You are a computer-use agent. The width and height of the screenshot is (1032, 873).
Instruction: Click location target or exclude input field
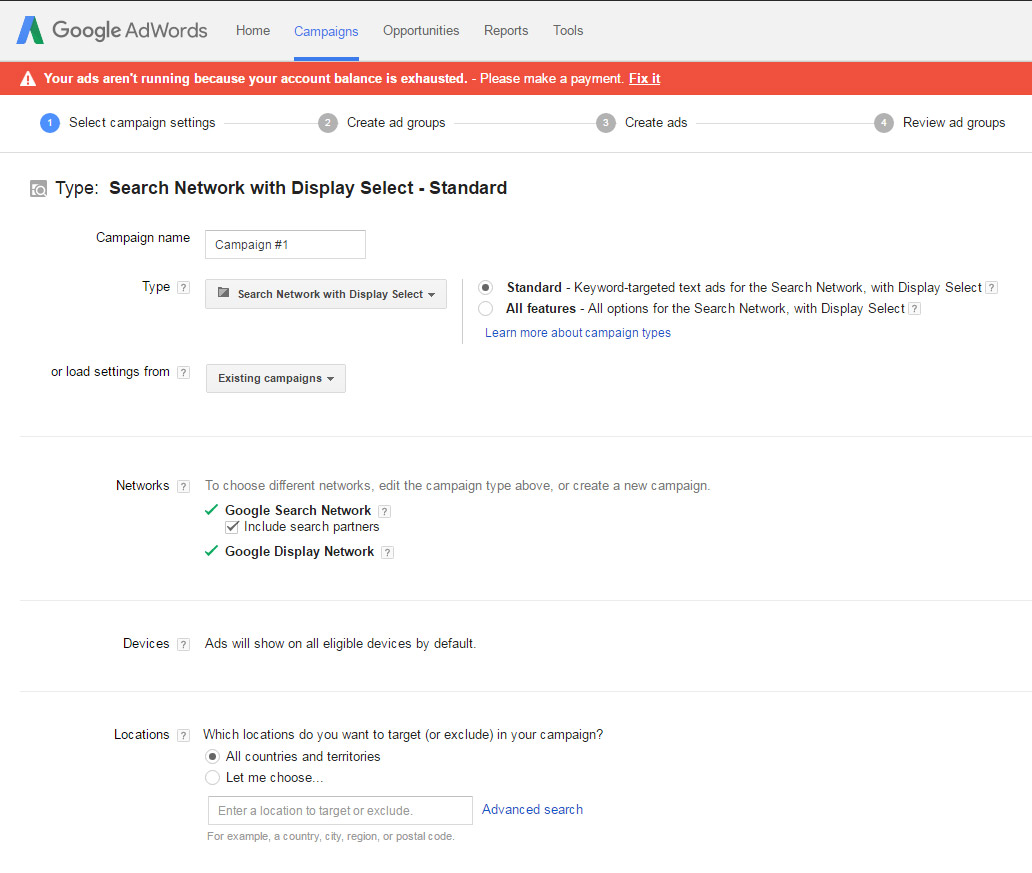340,810
